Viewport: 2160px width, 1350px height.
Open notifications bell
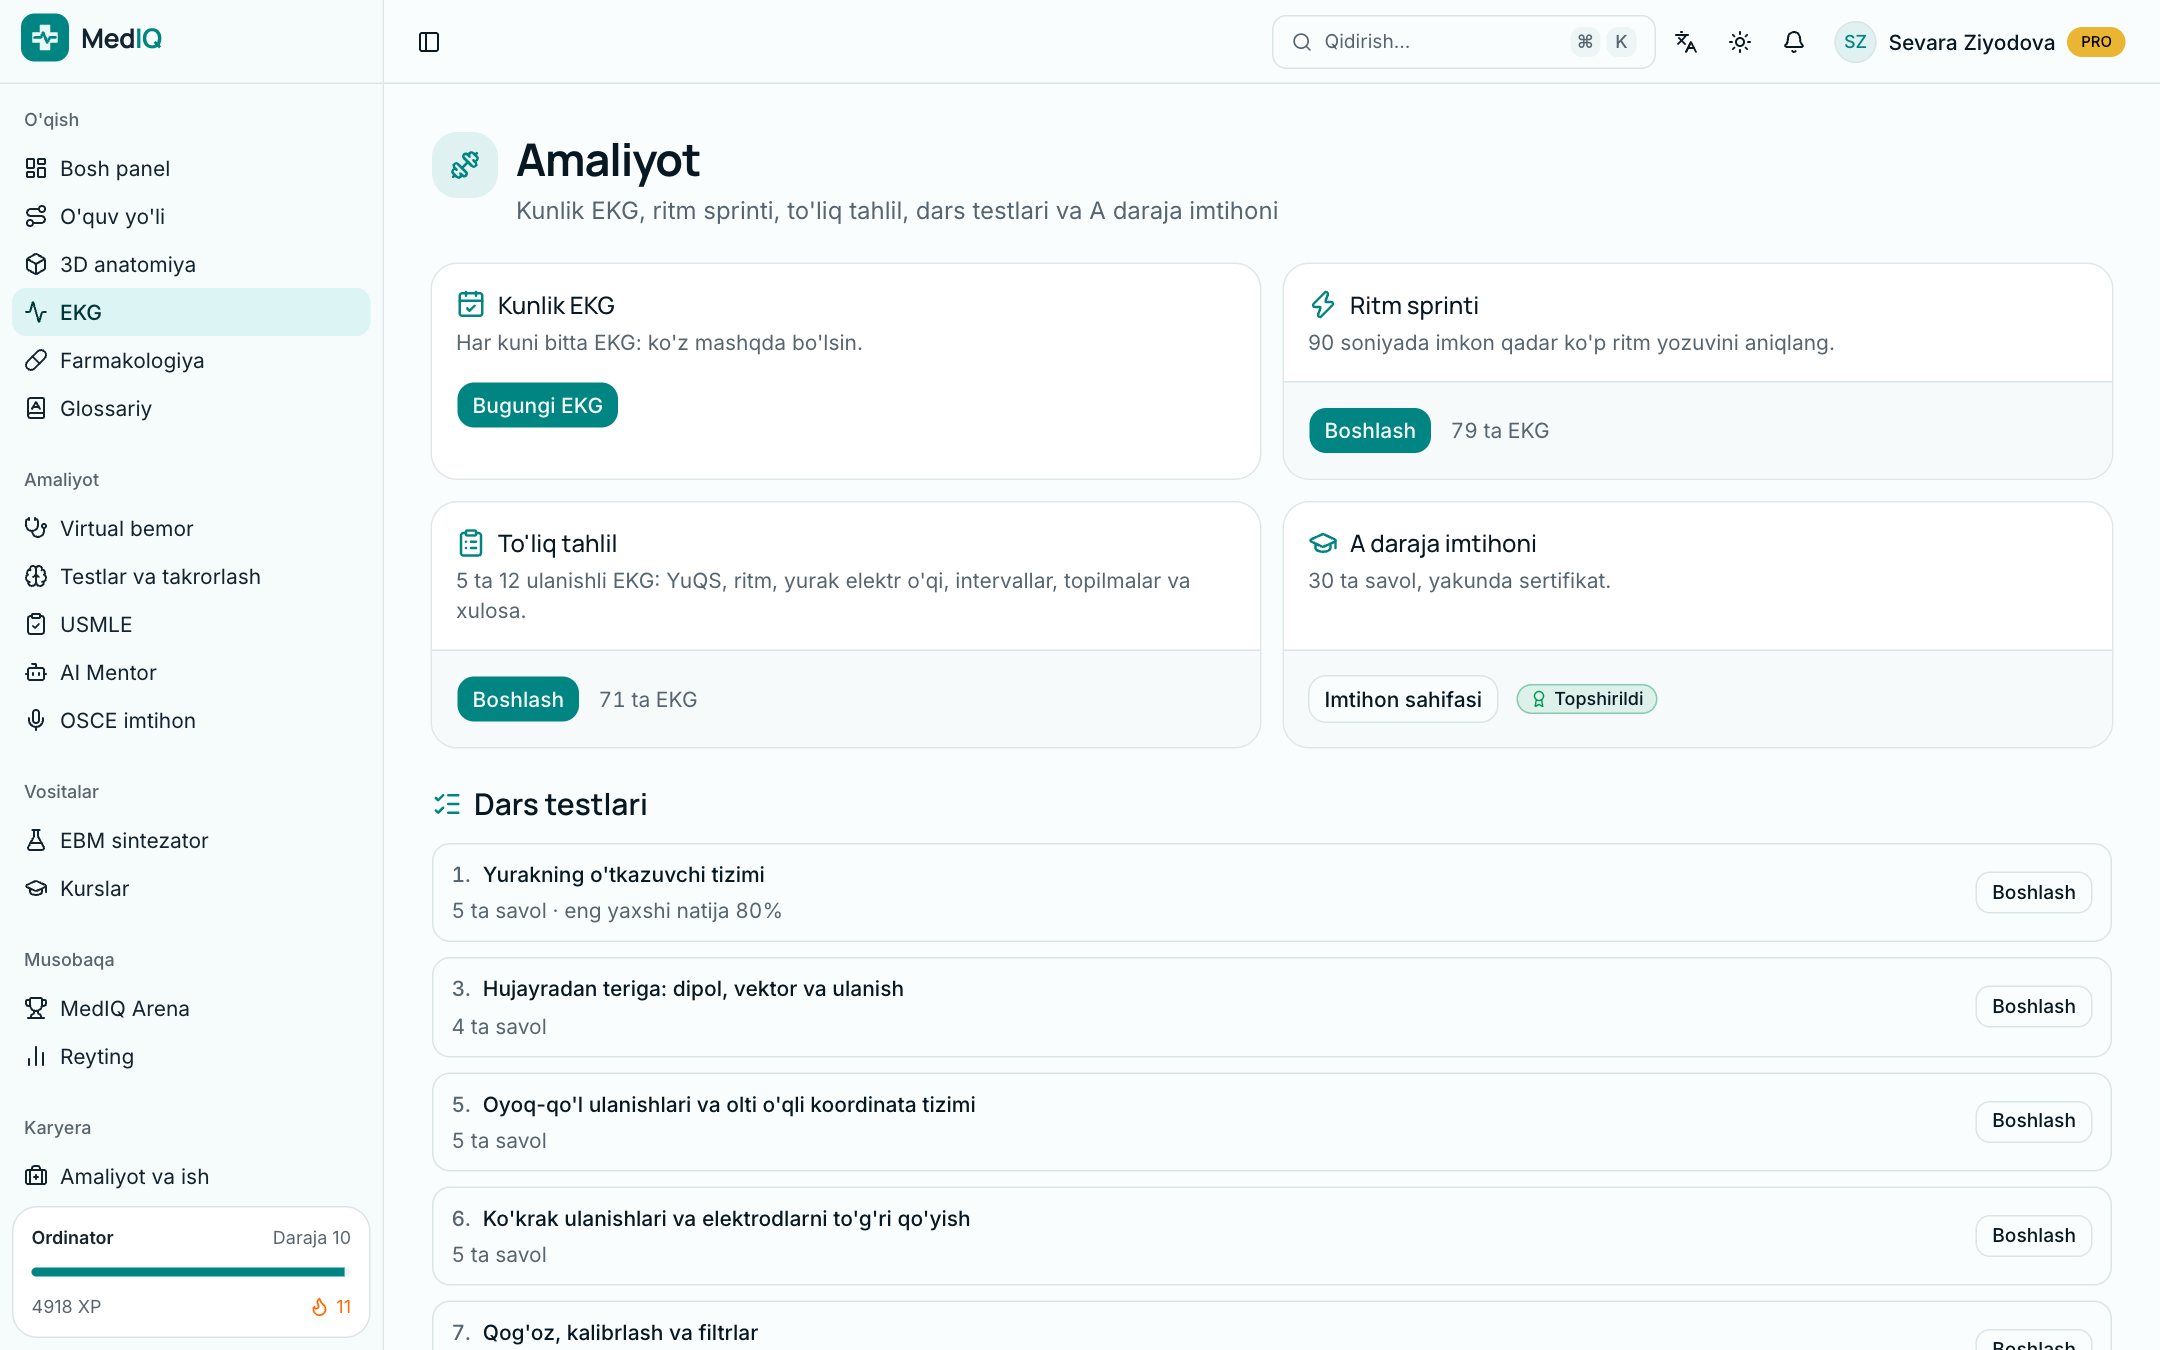click(1794, 42)
